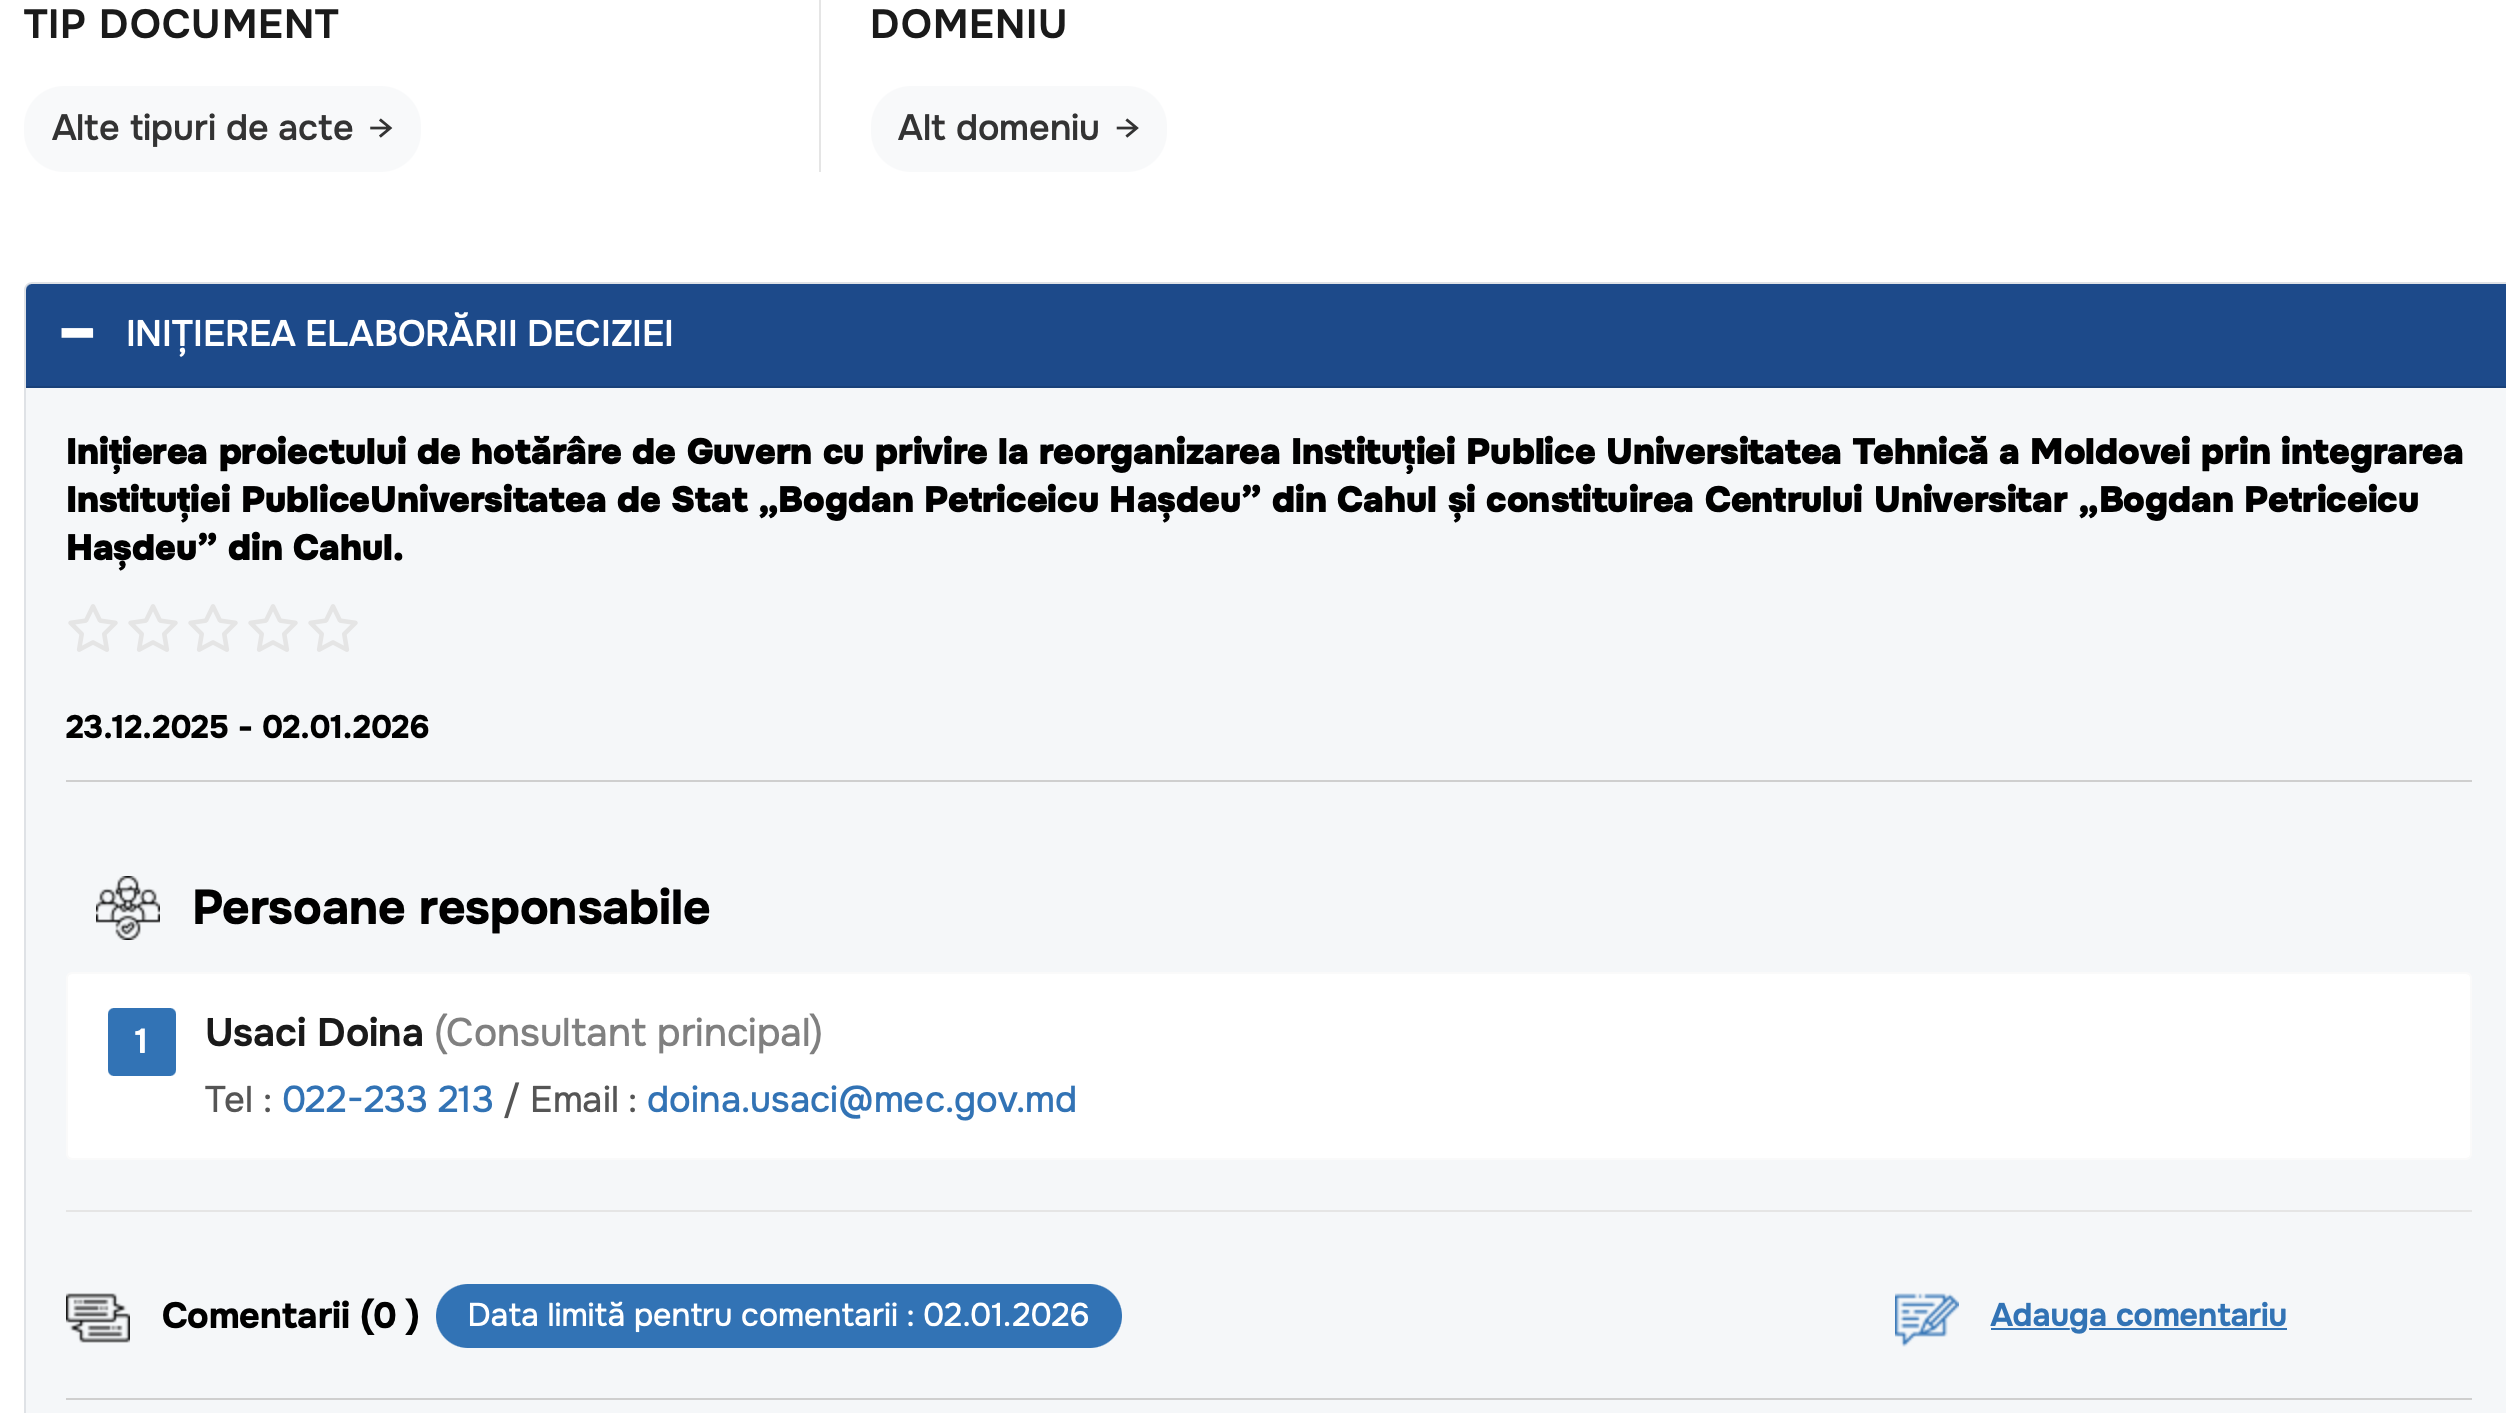Select the fifth rating star

point(333,629)
